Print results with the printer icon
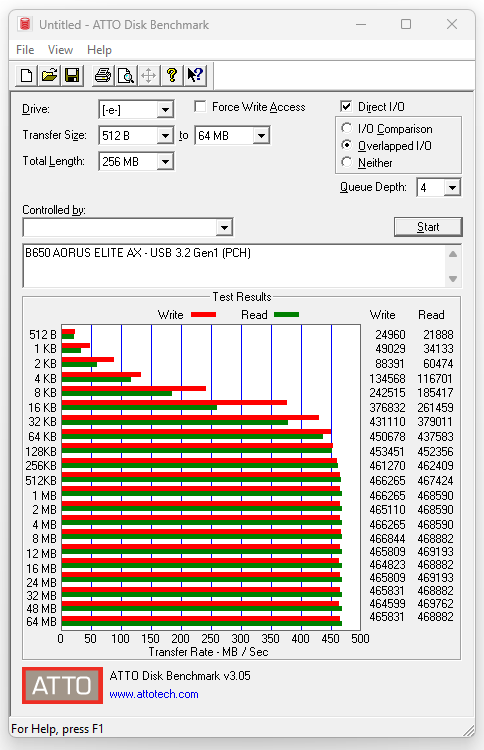484x750 pixels. (x=103, y=76)
